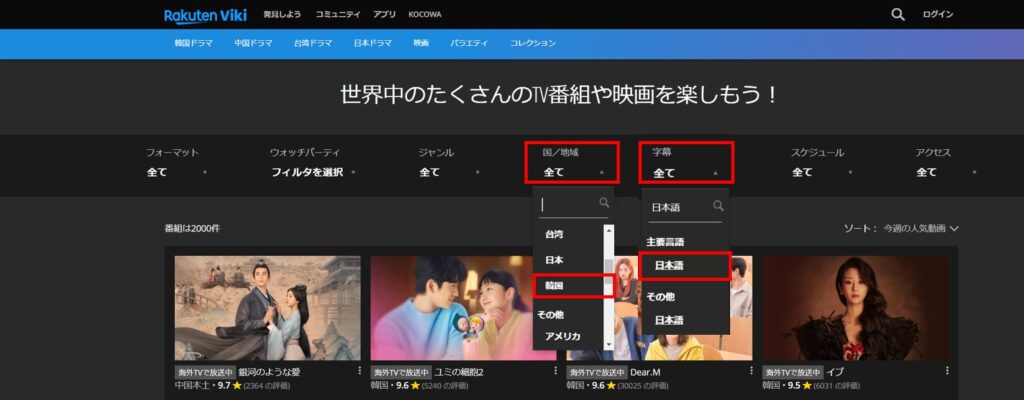This screenshot has width=1024, height=400.
Task: Open the ジャンル filter dropdown
Action: click(x=449, y=173)
